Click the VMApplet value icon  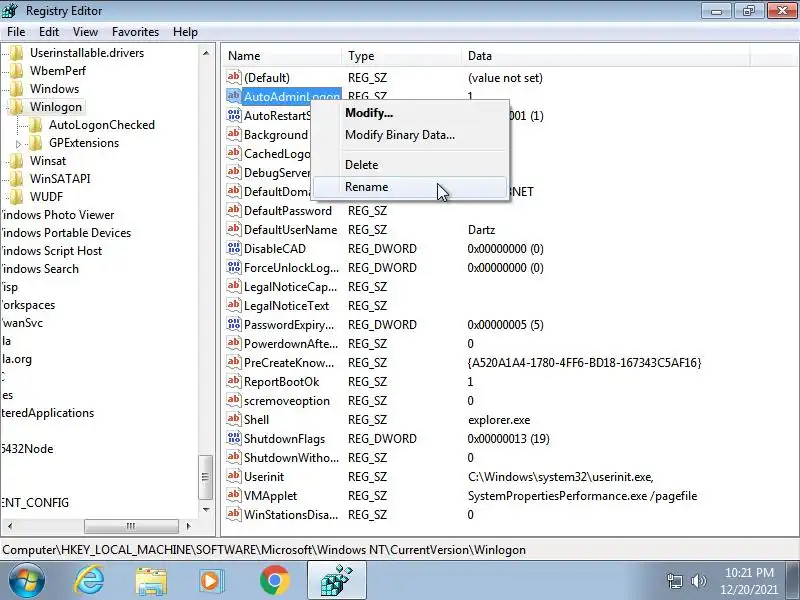(x=234, y=495)
